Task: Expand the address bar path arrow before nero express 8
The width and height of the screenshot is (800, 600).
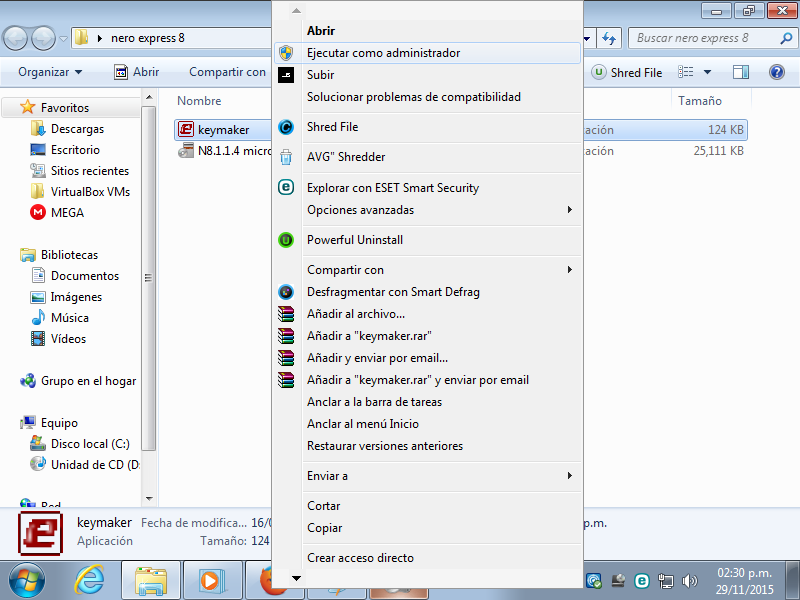Action: click(x=99, y=38)
